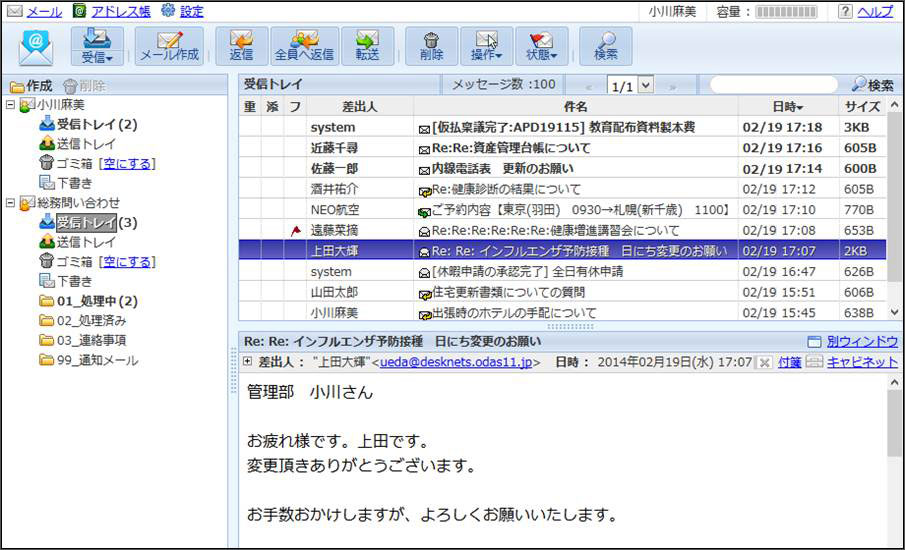
Task: Click the Reply (返信) toolbar icon
Action: coord(241,46)
